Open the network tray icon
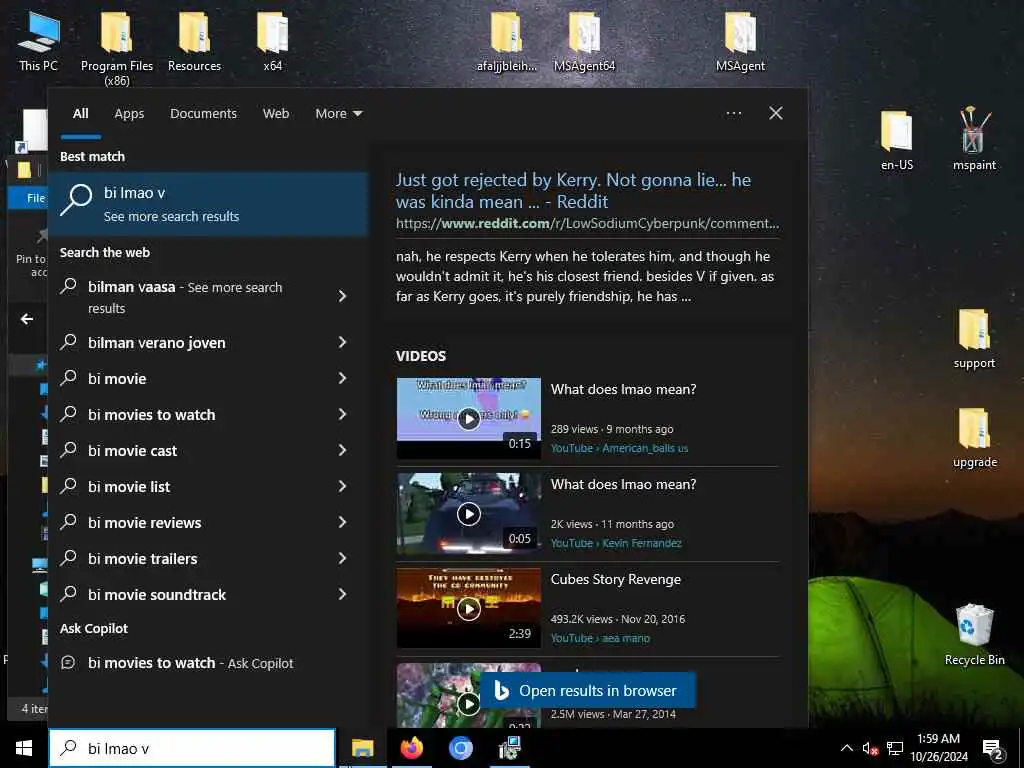The height and width of the screenshot is (768, 1024). (x=895, y=748)
